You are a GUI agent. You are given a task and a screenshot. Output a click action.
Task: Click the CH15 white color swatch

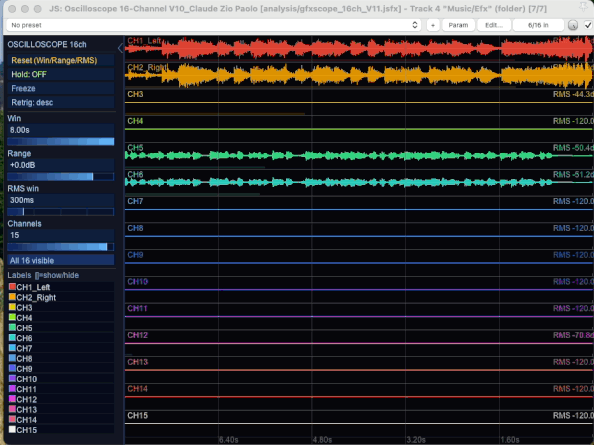(12, 430)
